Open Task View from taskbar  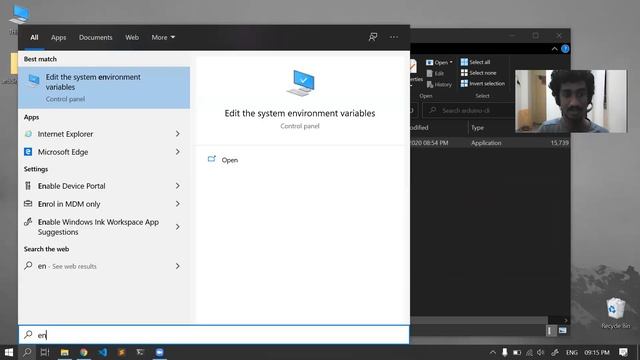point(45,352)
